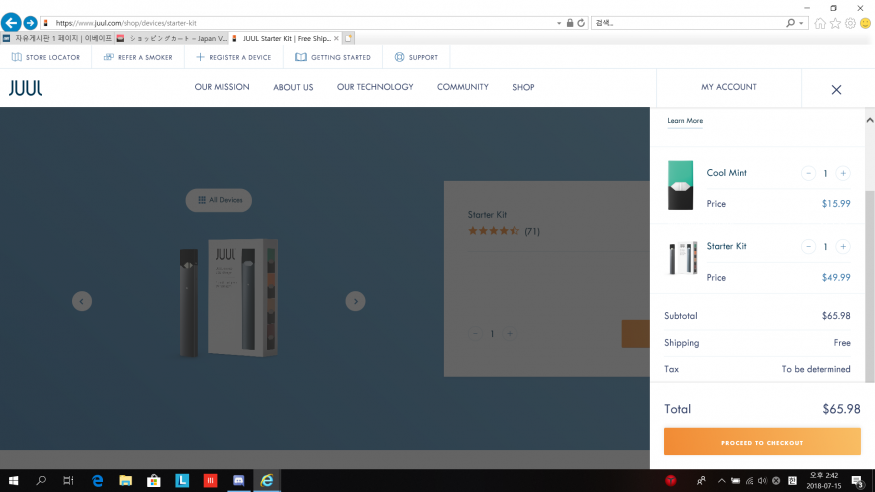
Task: Show previous product image with left arrow
Action: (x=82, y=301)
